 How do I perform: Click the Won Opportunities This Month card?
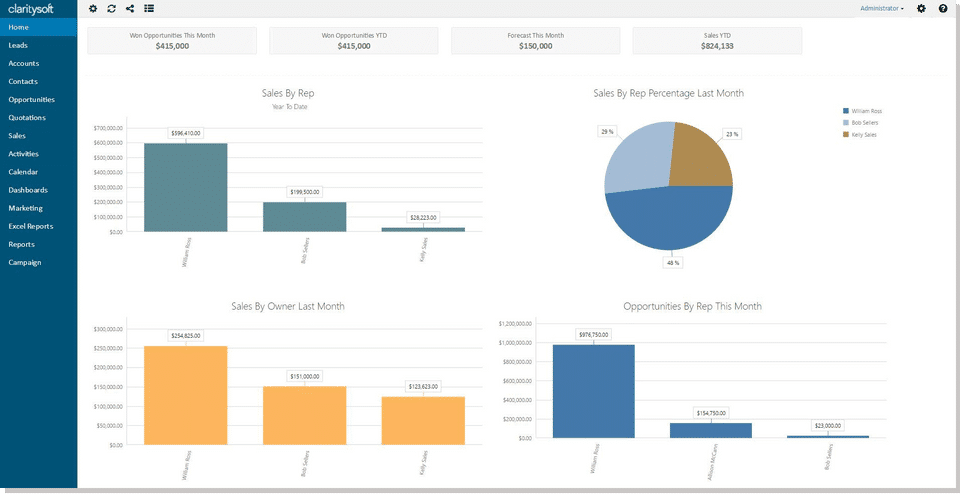point(172,40)
